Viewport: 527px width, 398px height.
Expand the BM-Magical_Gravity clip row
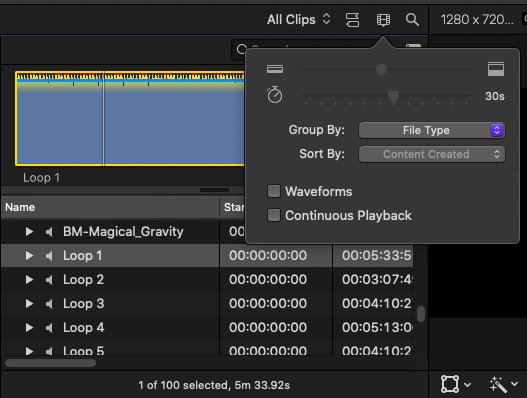(x=29, y=232)
